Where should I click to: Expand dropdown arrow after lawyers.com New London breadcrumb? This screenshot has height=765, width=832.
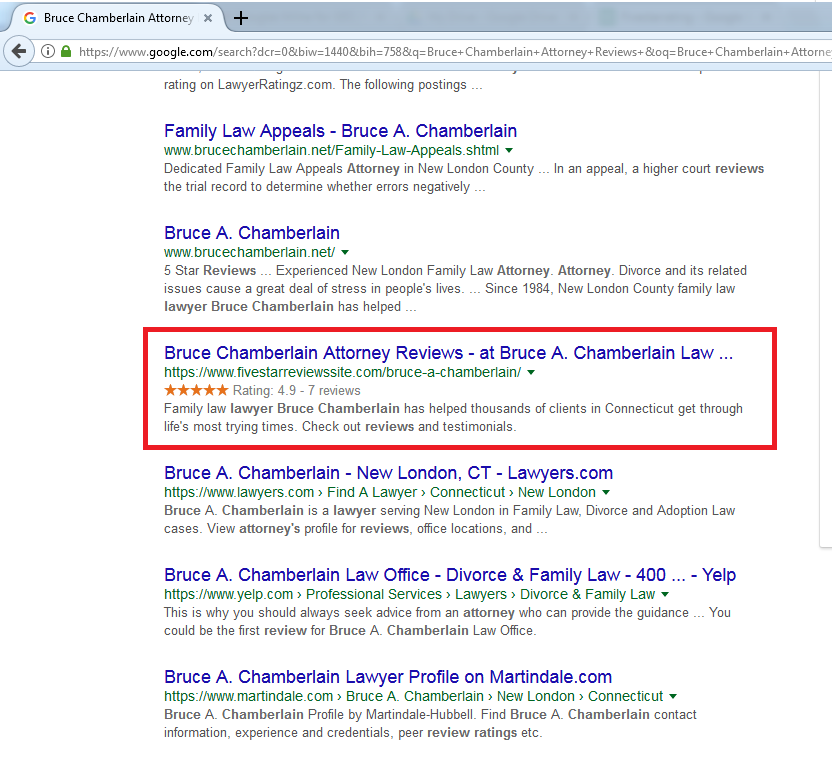[x=606, y=492]
